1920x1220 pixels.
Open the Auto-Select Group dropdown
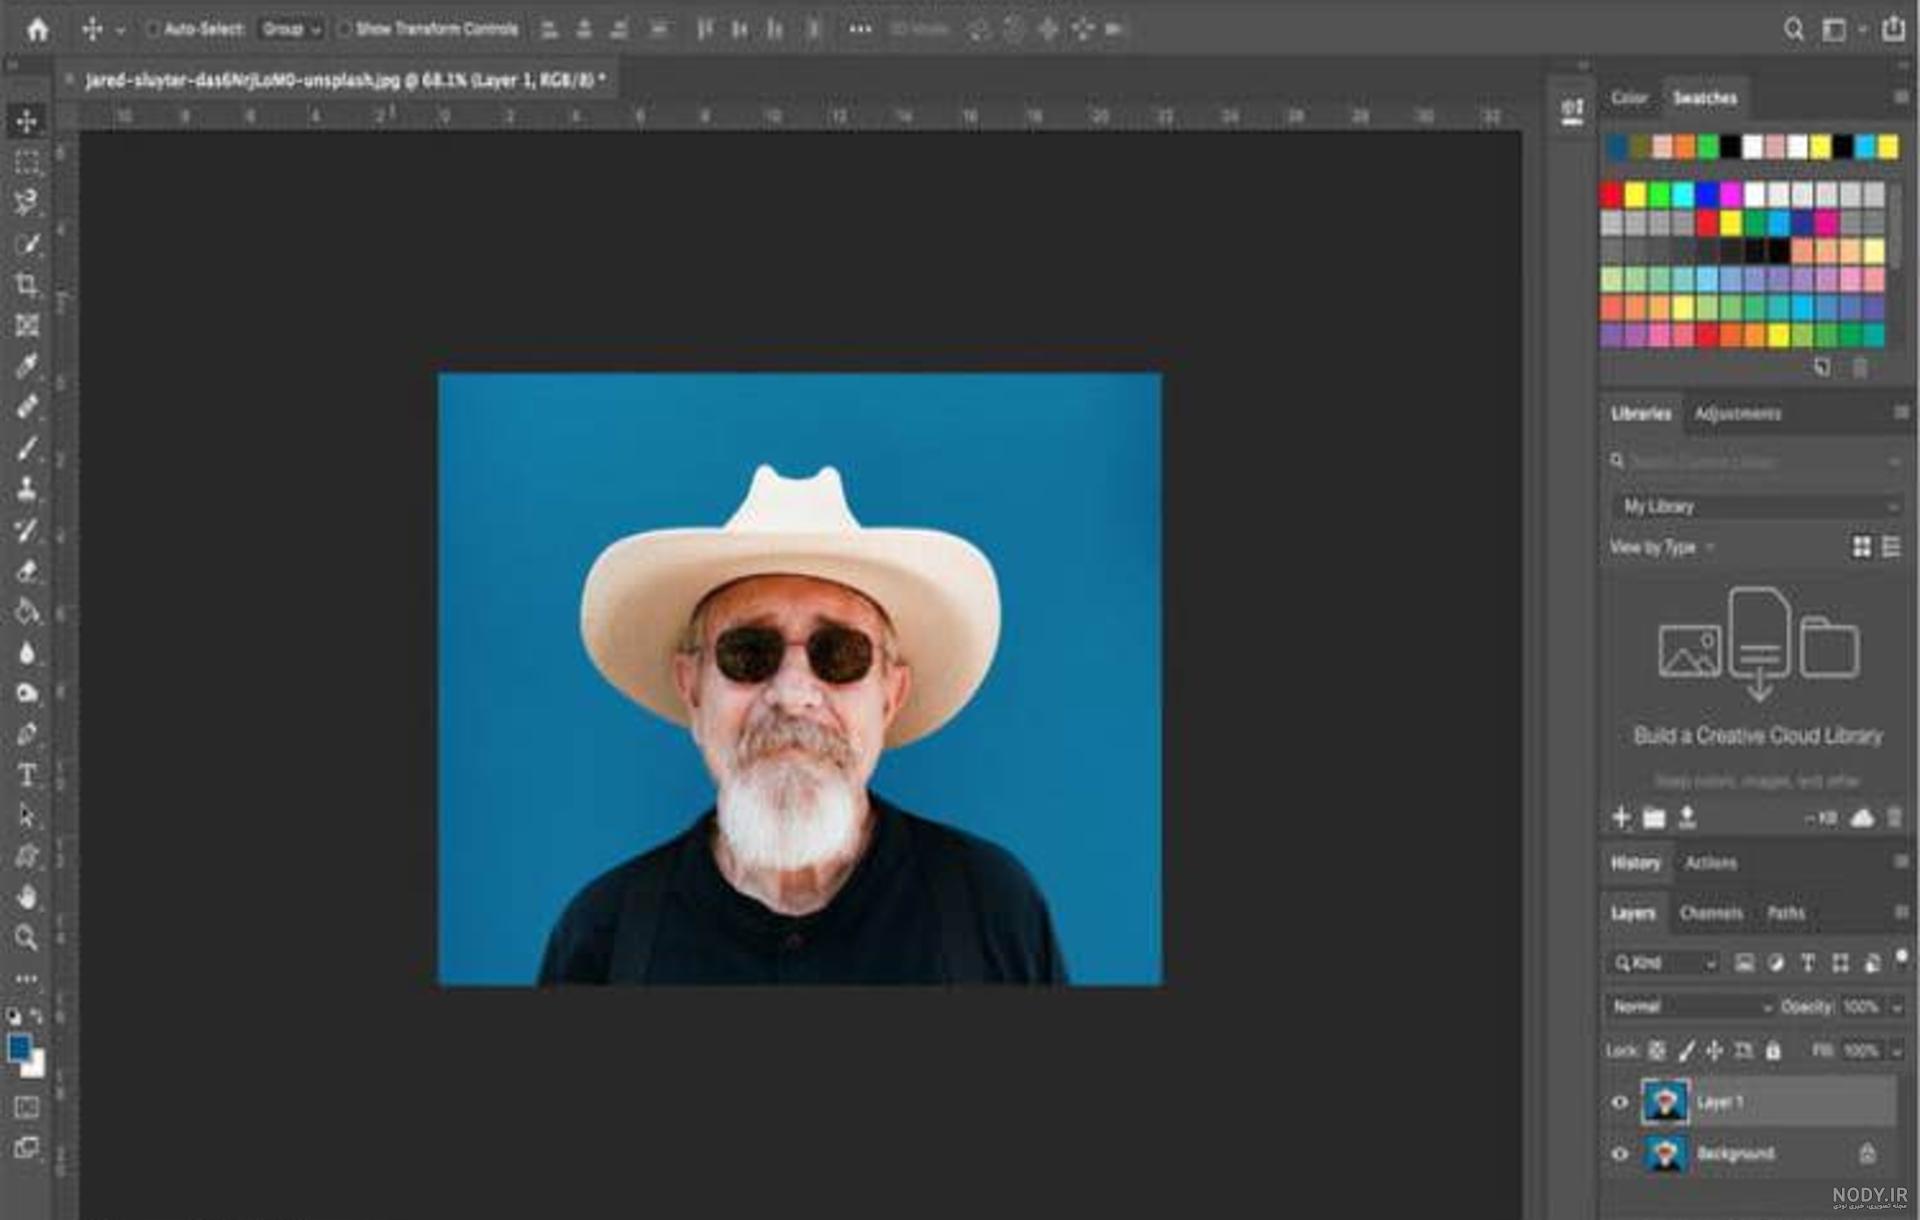point(291,30)
